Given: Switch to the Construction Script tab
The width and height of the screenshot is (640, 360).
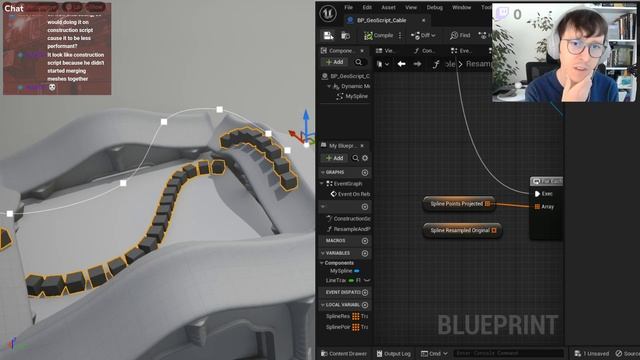Looking at the screenshot, I should [x=424, y=51].
